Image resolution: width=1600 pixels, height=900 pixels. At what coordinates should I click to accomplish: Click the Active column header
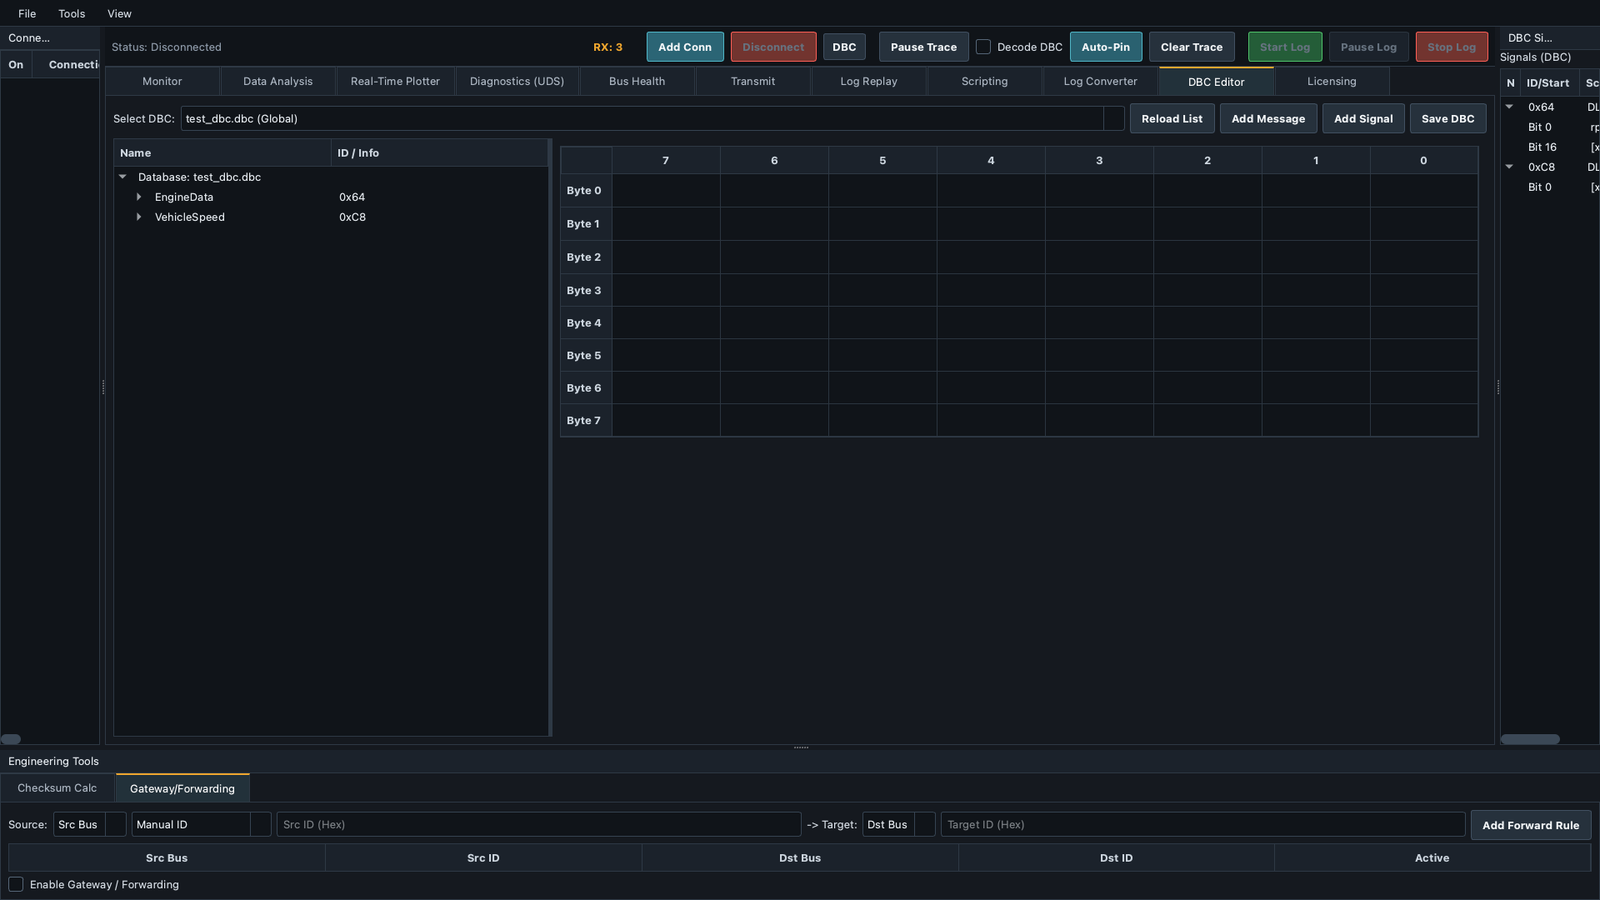(x=1432, y=858)
